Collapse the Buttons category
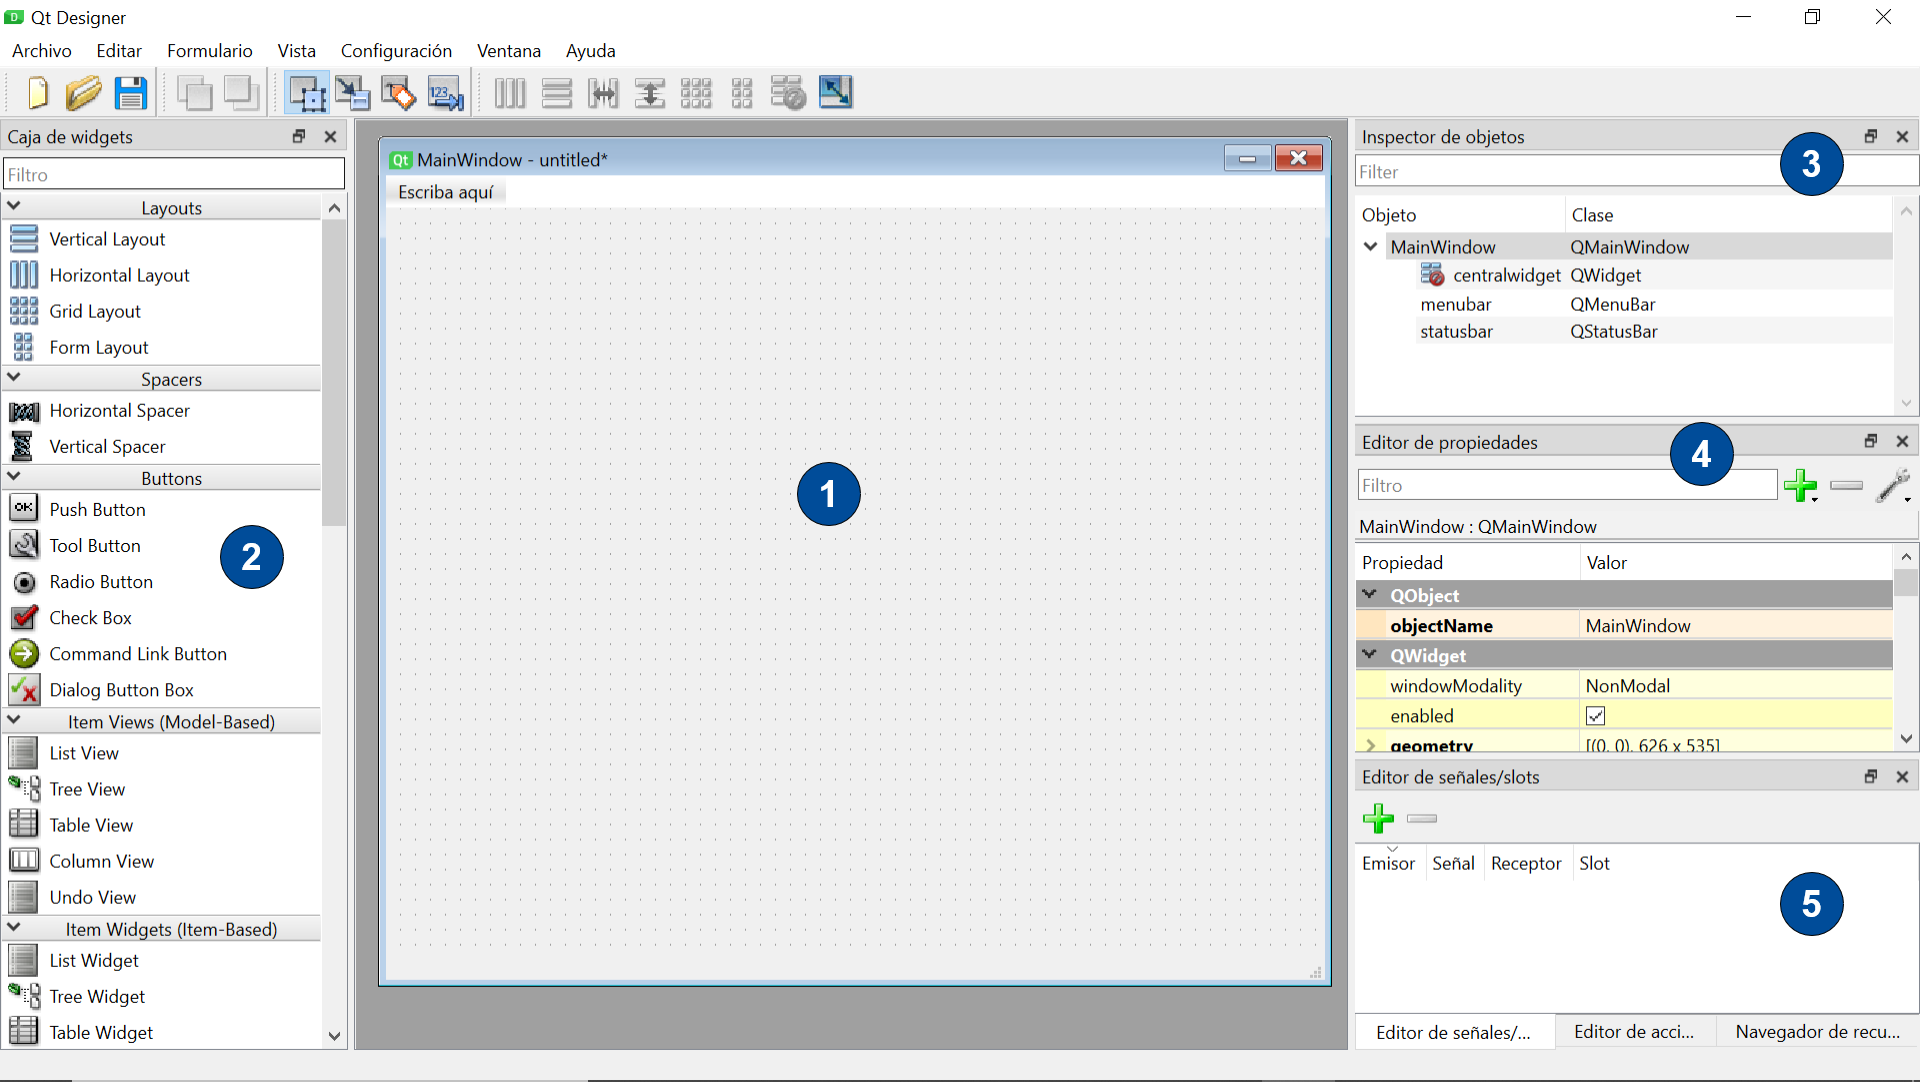The width and height of the screenshot is (1922, 1083). click(x=14, y=477)
